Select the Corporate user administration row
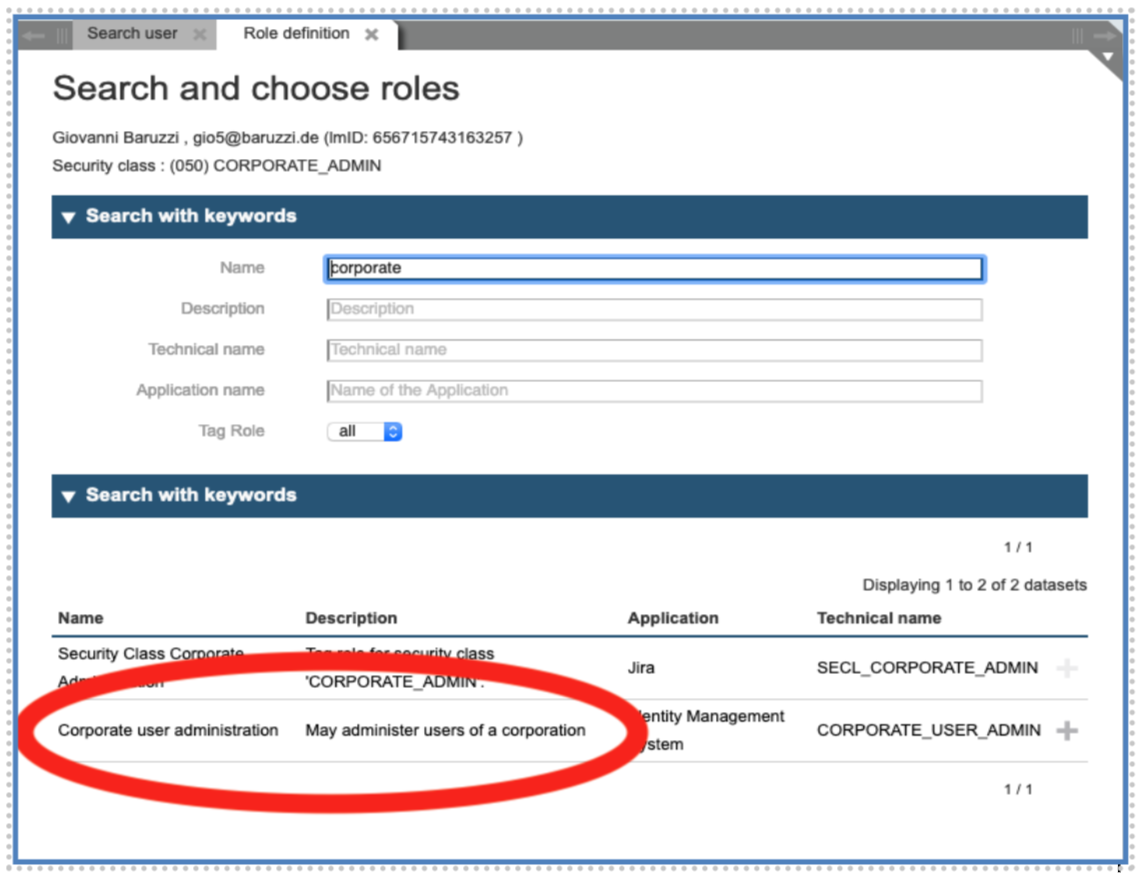Viewport: 1144px width, 873px height. [x=168, y=730]
